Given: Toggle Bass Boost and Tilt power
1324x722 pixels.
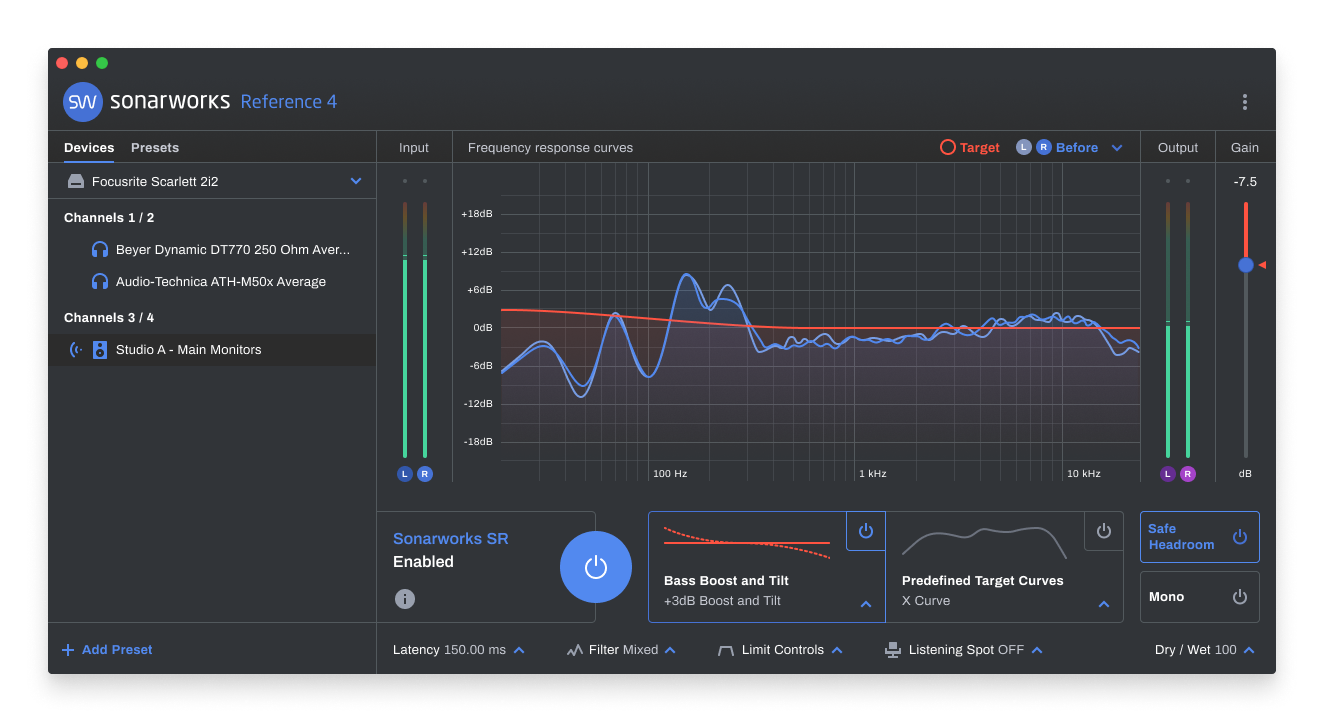Looking at the screenshot, I should (x=866, y=531).
